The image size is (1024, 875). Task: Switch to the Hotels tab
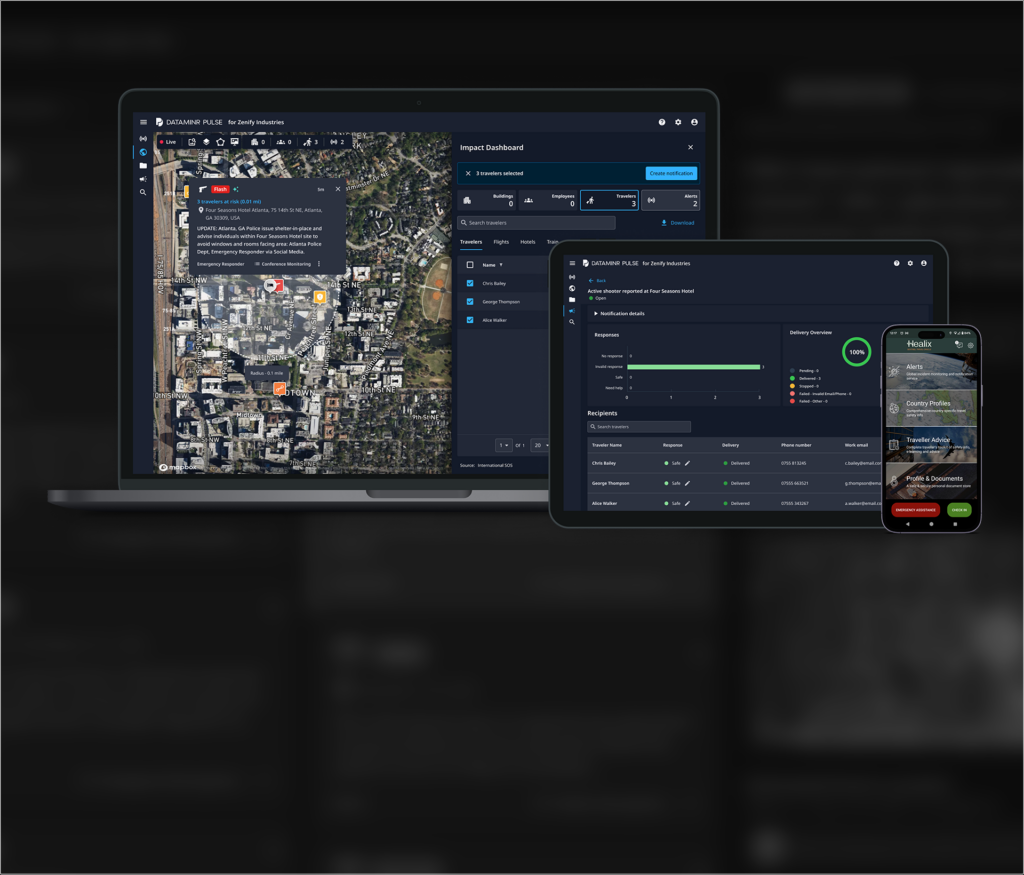click(x=528, y=242)
